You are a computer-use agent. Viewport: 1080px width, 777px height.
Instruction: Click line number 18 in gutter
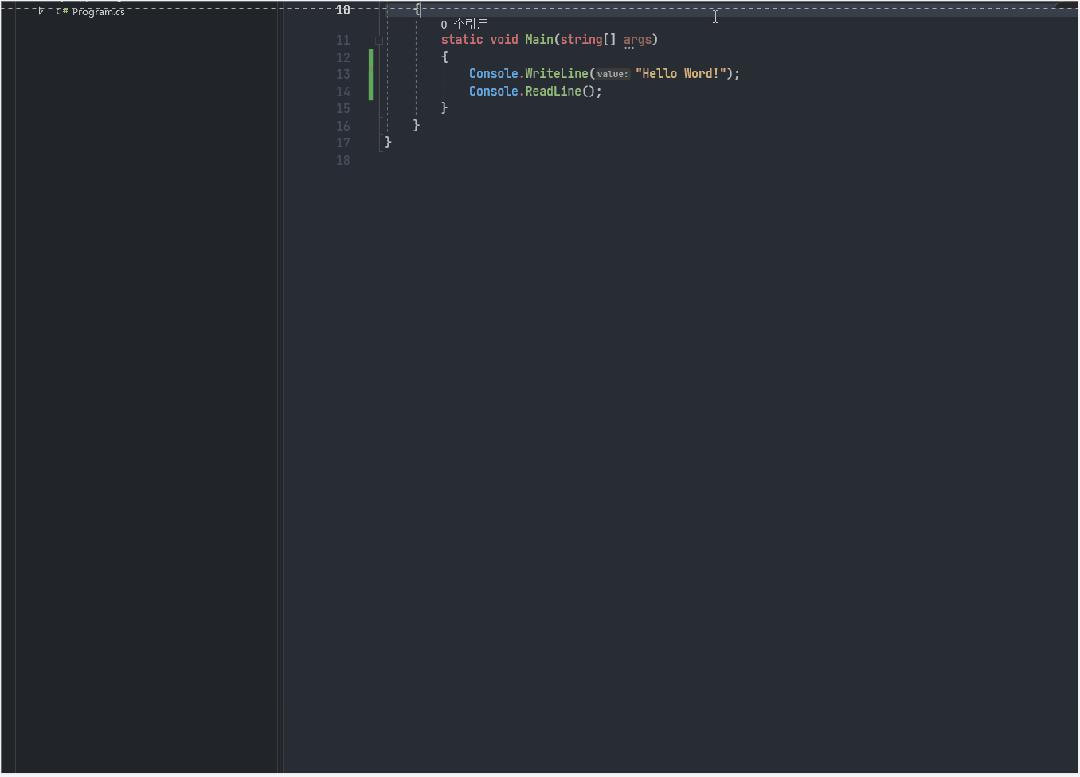[343, 160]
